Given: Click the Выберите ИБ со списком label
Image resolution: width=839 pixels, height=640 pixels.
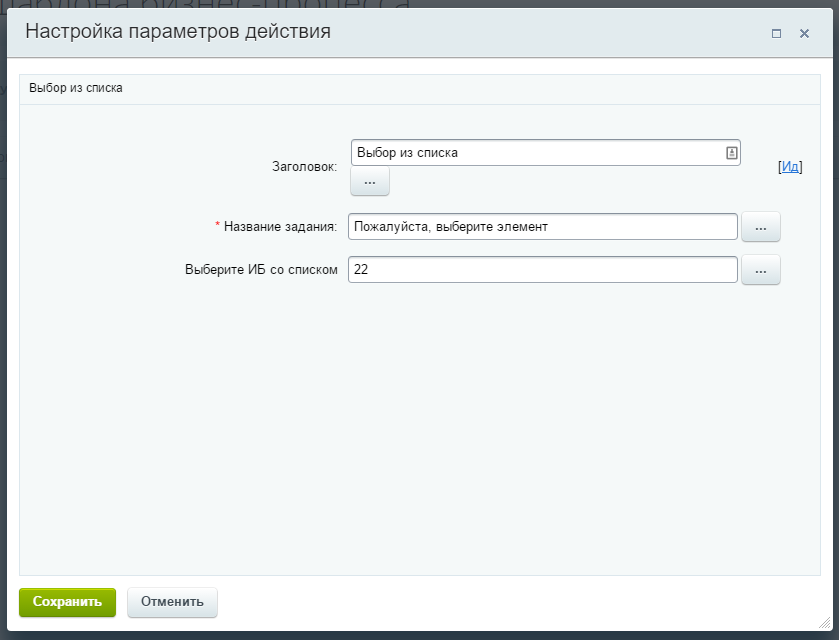Looking at the screenshot, I should coord(262,270).
